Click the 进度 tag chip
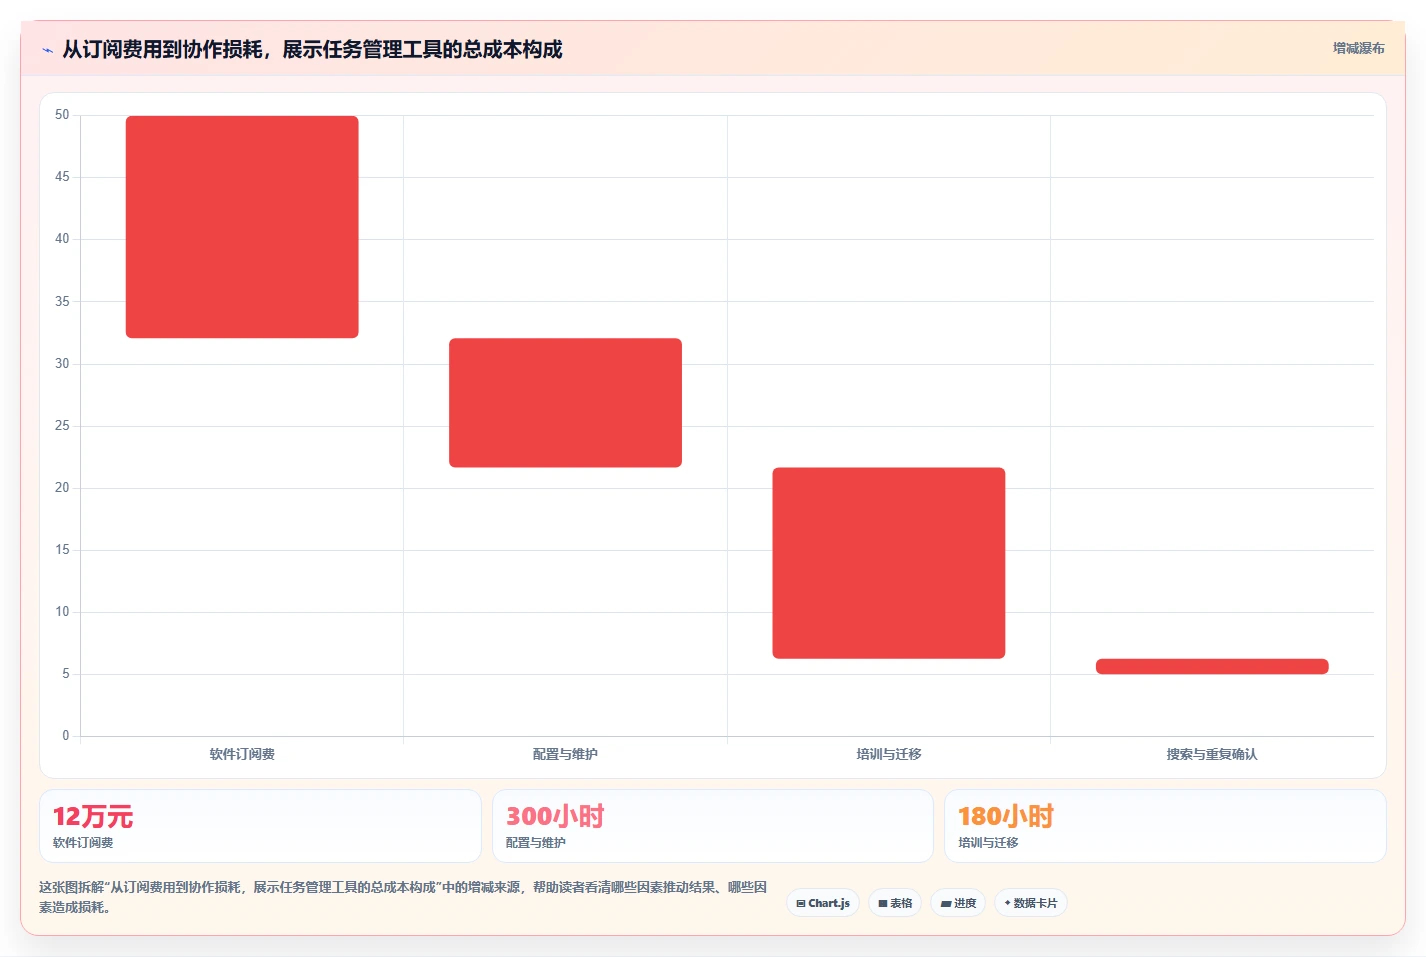 (x=958, y=903)
